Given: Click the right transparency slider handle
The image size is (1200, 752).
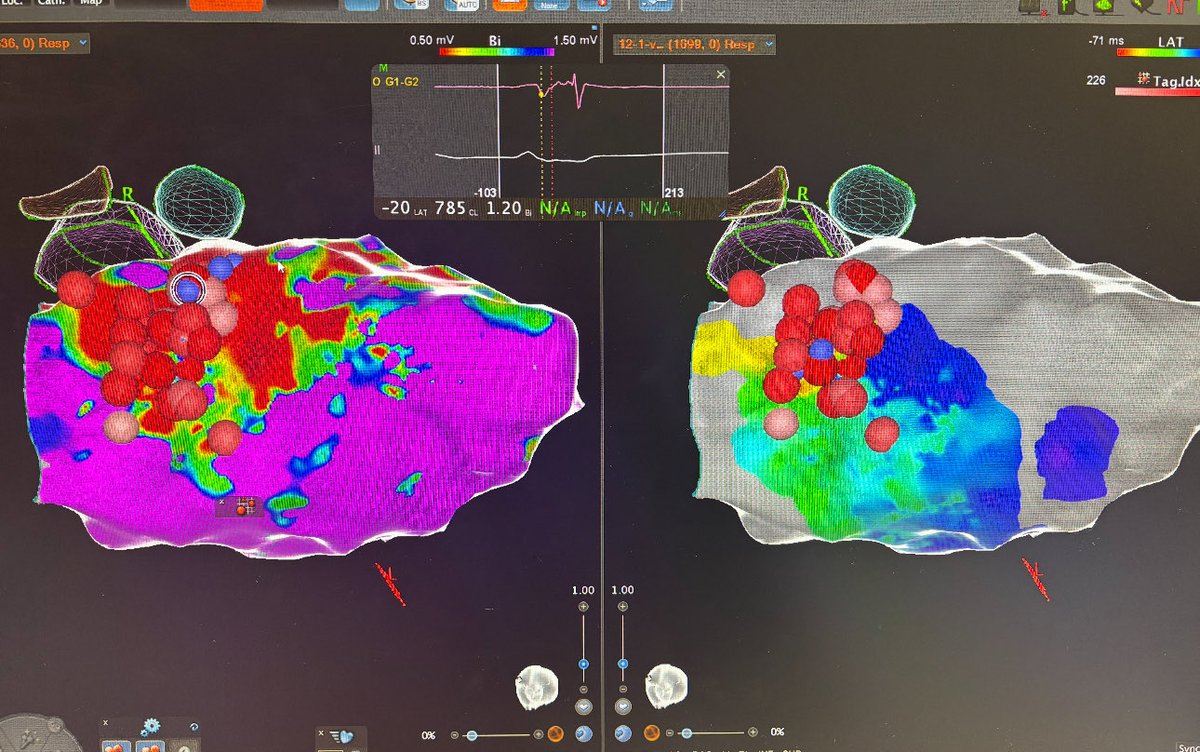Looking at the screenshot, I should point(685,734).
